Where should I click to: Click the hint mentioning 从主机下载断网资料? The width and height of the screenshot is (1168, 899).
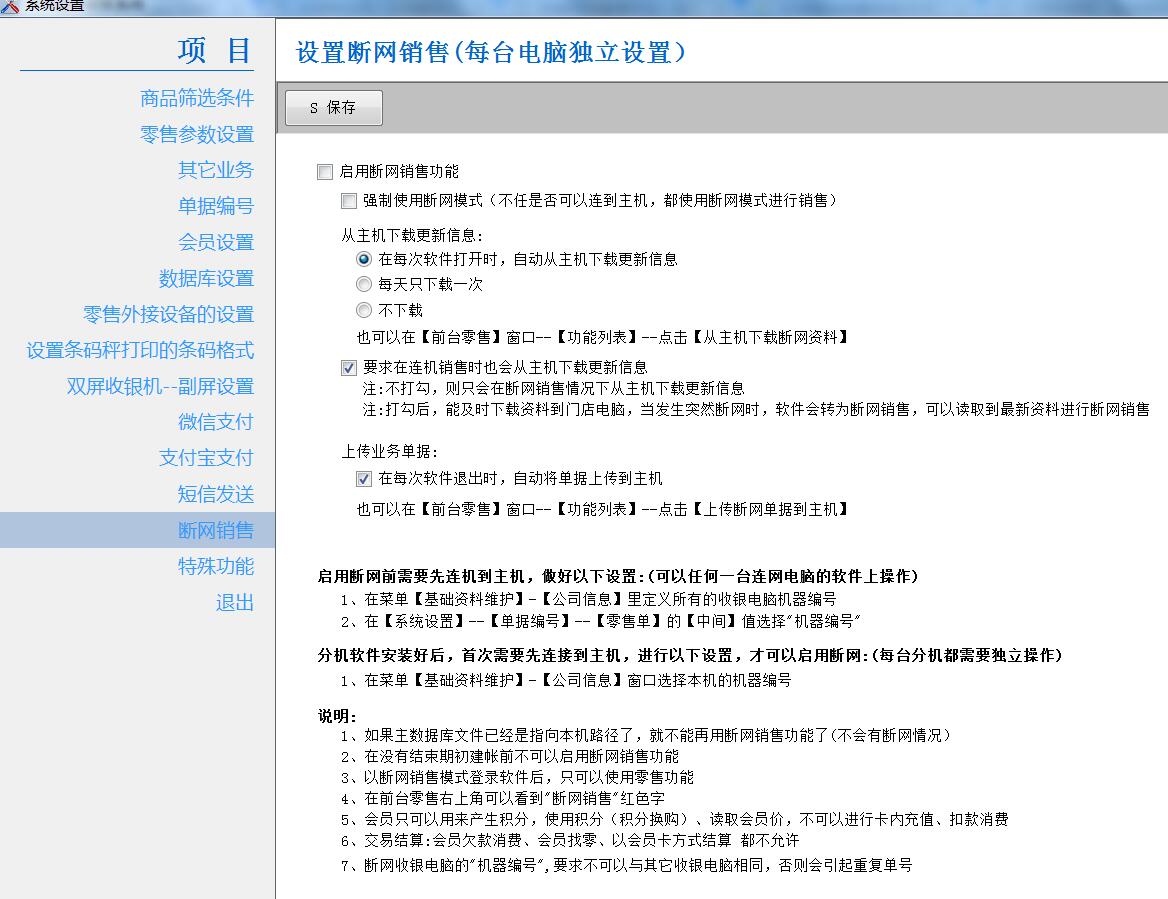point(602,337)
